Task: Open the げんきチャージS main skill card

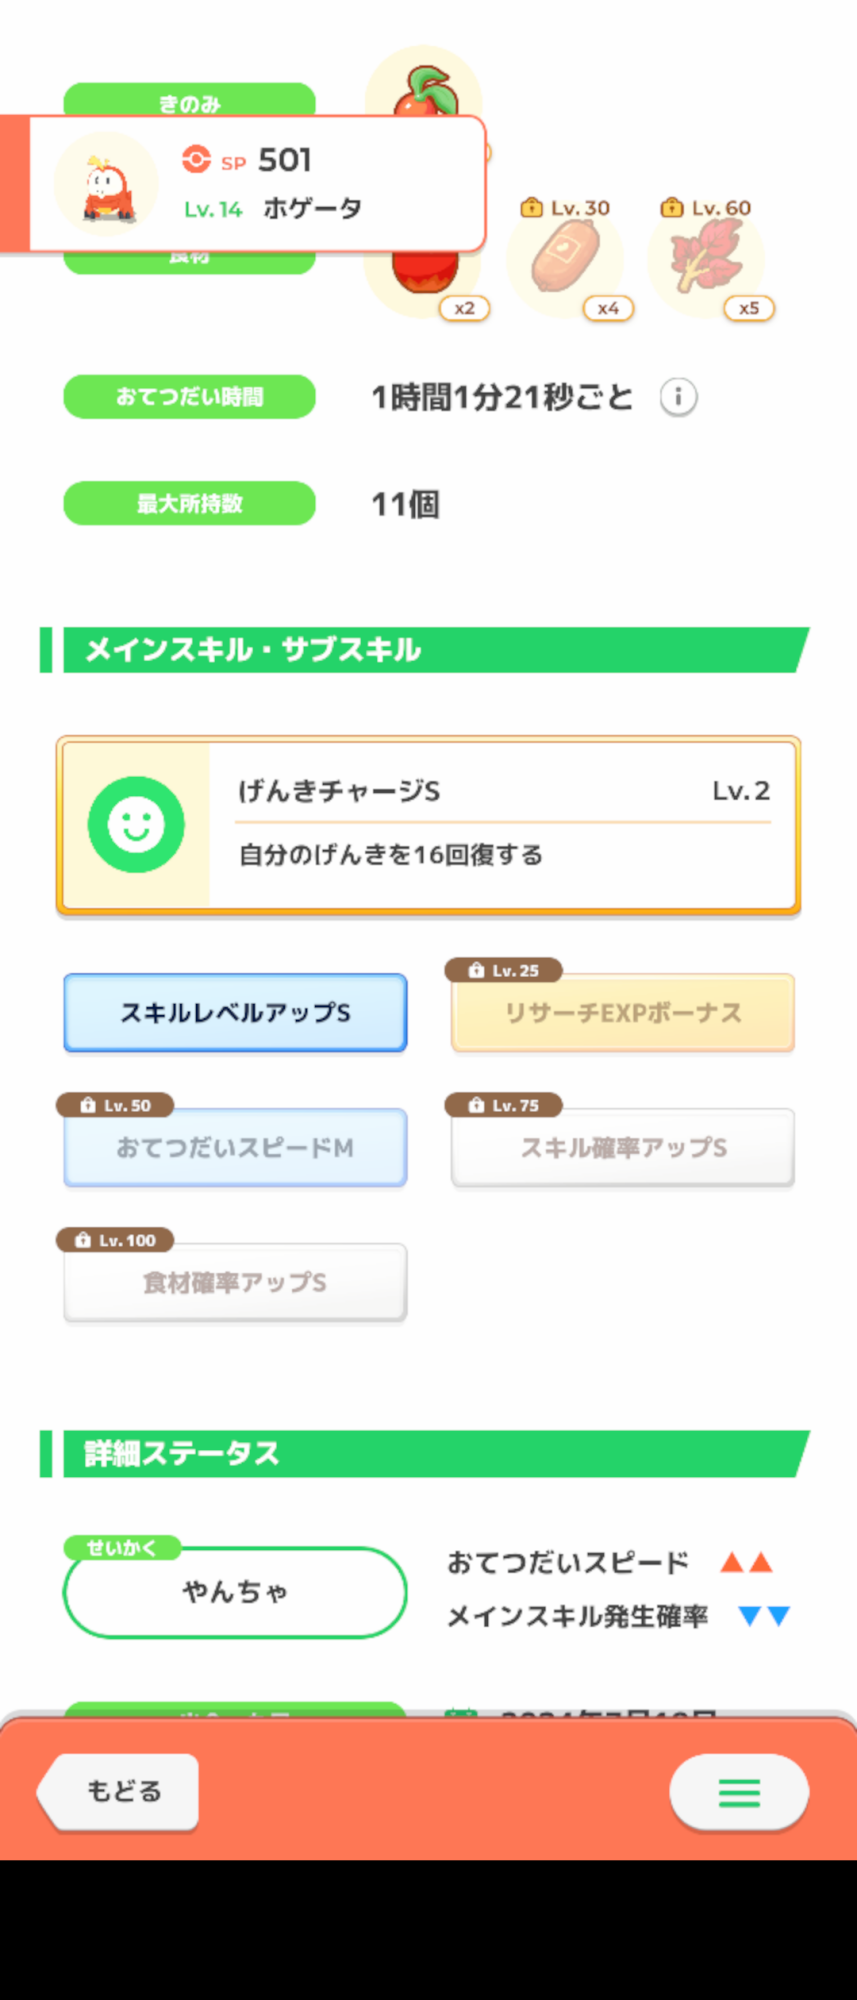Action: coord(428,826)
